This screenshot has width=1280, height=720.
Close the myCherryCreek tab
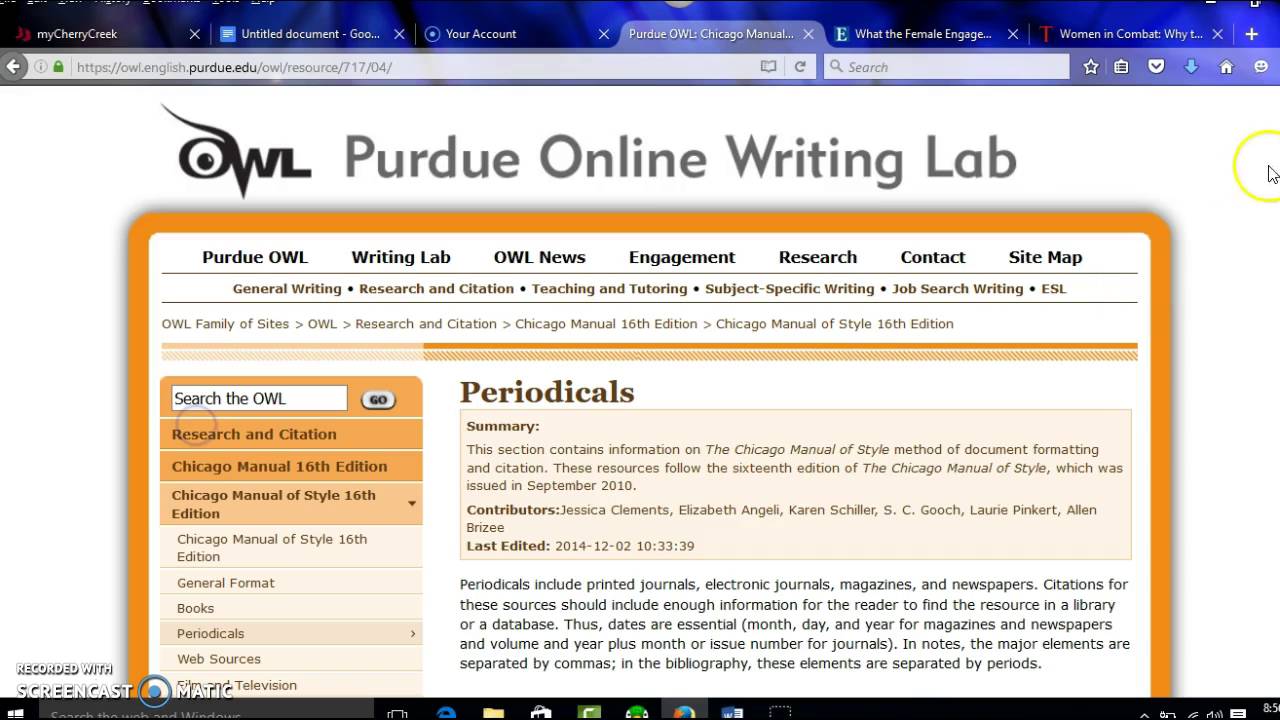click(195, 34)
